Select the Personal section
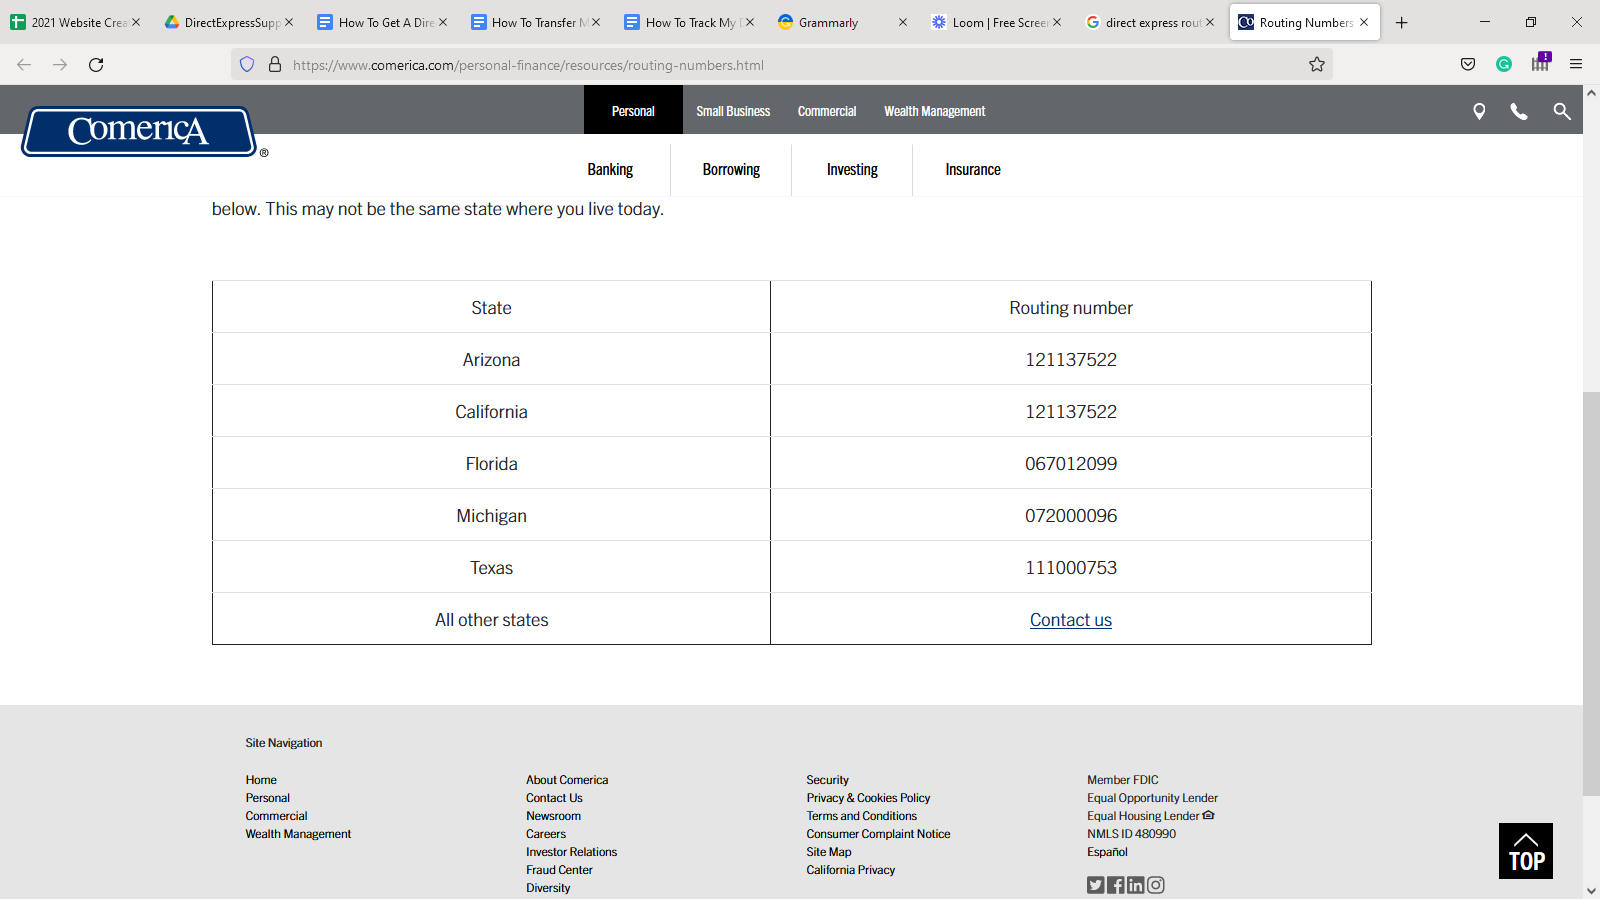This screenshot has width=1600, height=900. point(633,111)
